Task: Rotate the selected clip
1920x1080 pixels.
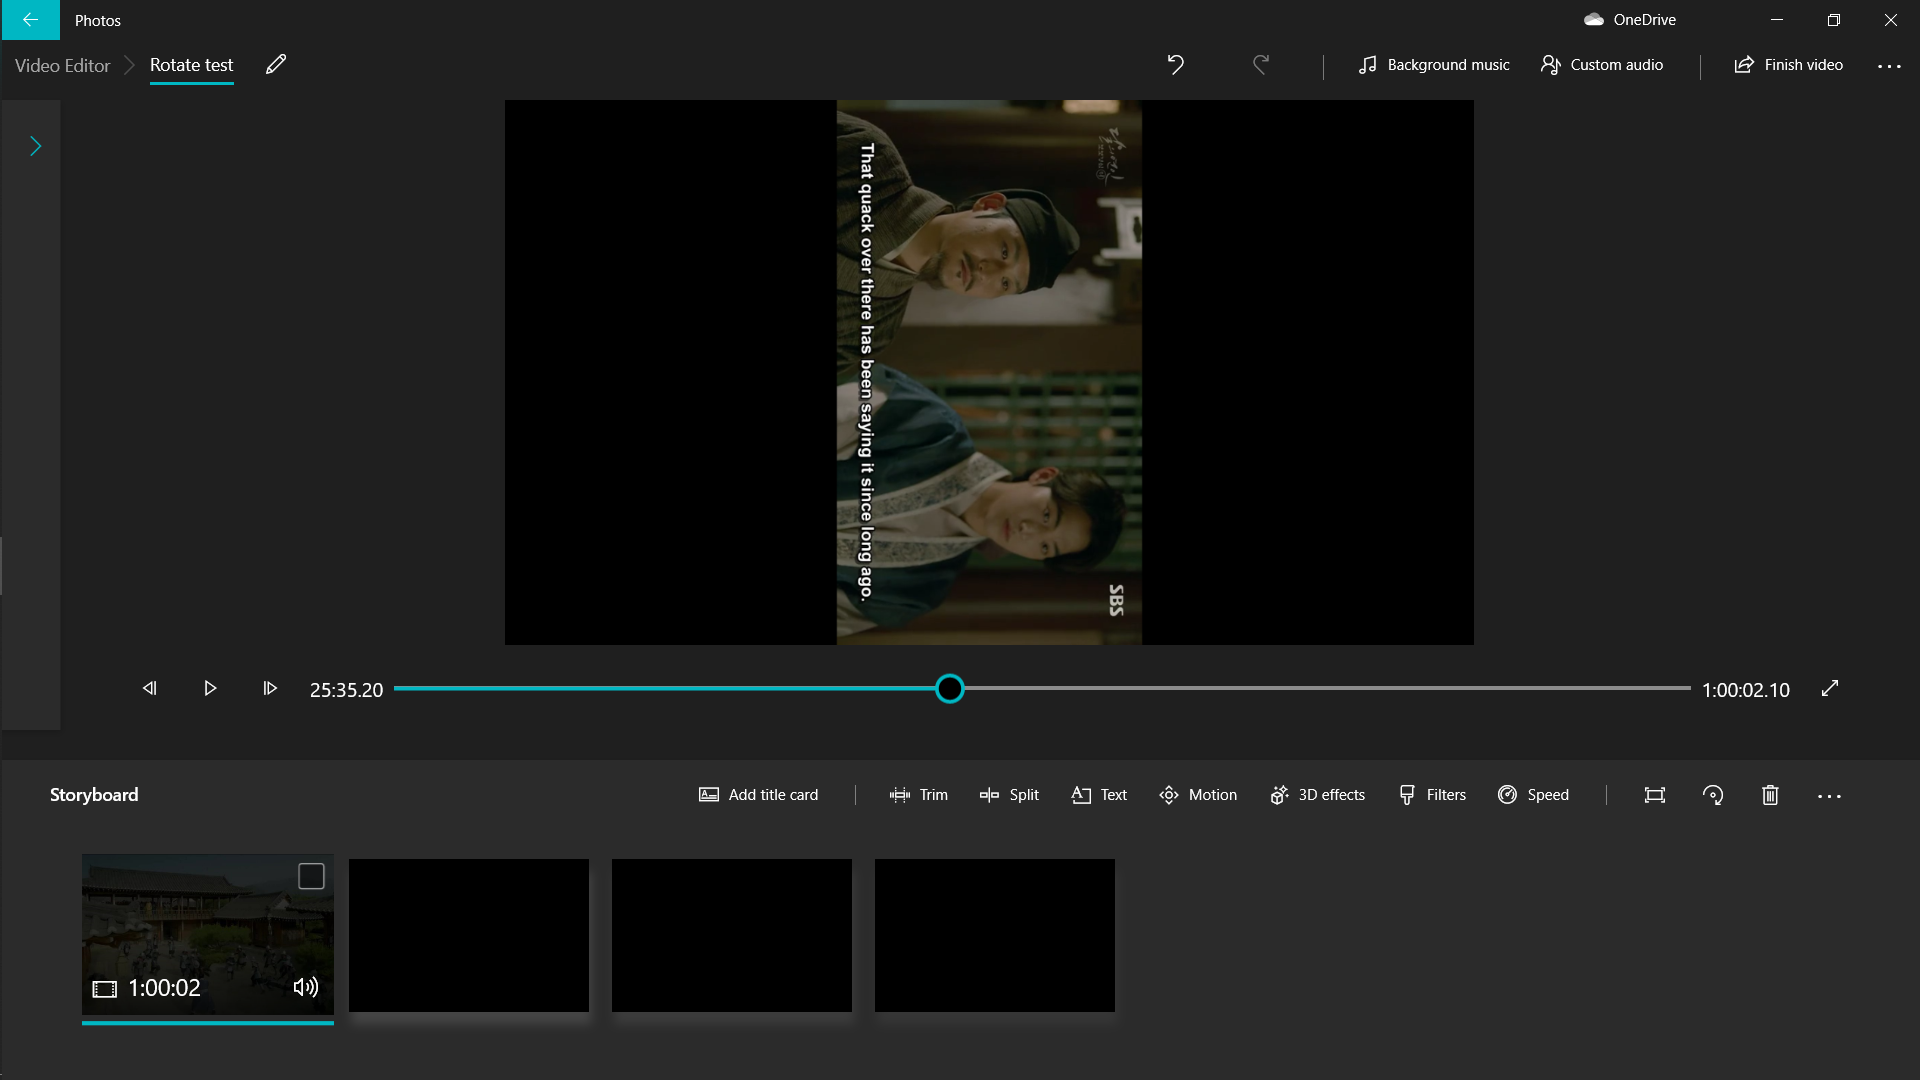Action: [x=1713, y=794]
